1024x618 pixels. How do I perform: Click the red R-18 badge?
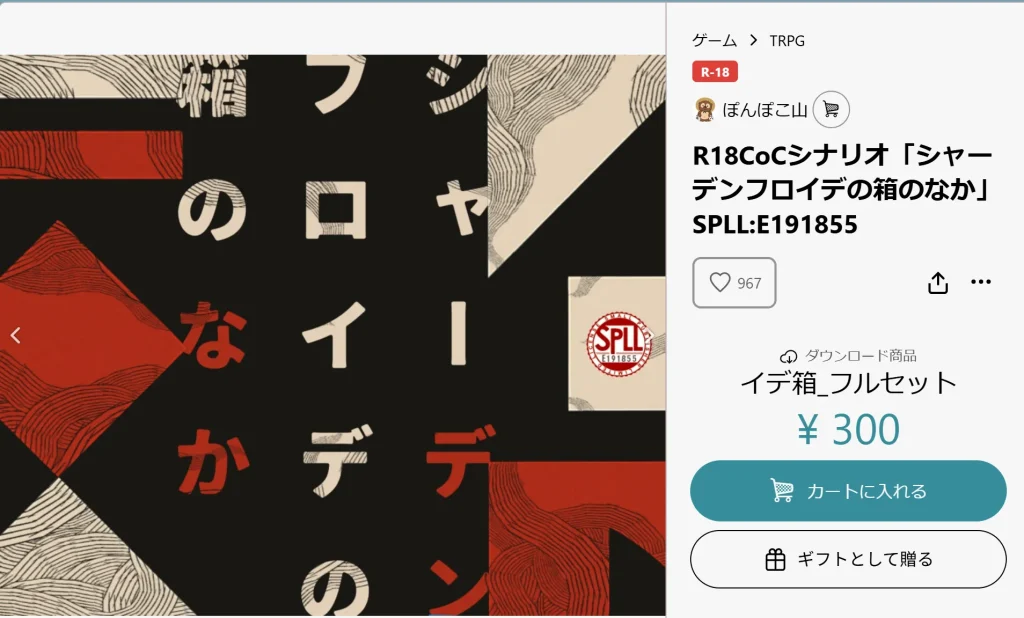(x=715, y=72)
